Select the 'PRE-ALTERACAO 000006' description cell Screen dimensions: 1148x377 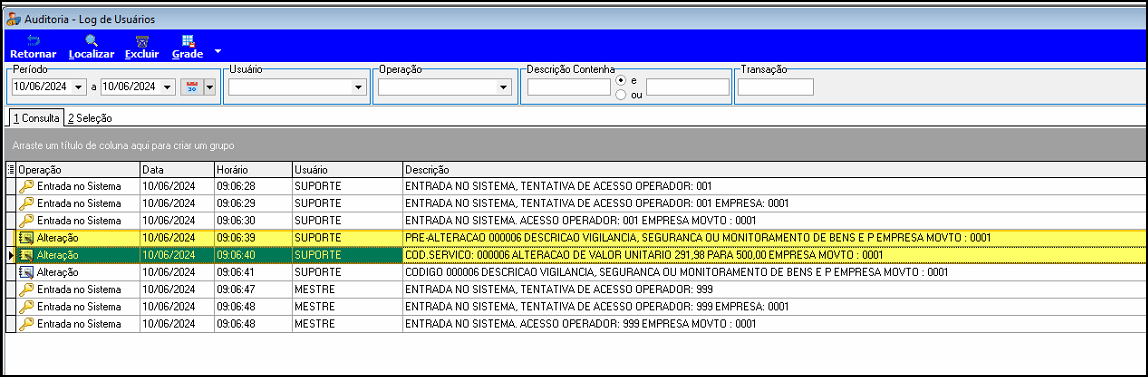tap(775, 237)
